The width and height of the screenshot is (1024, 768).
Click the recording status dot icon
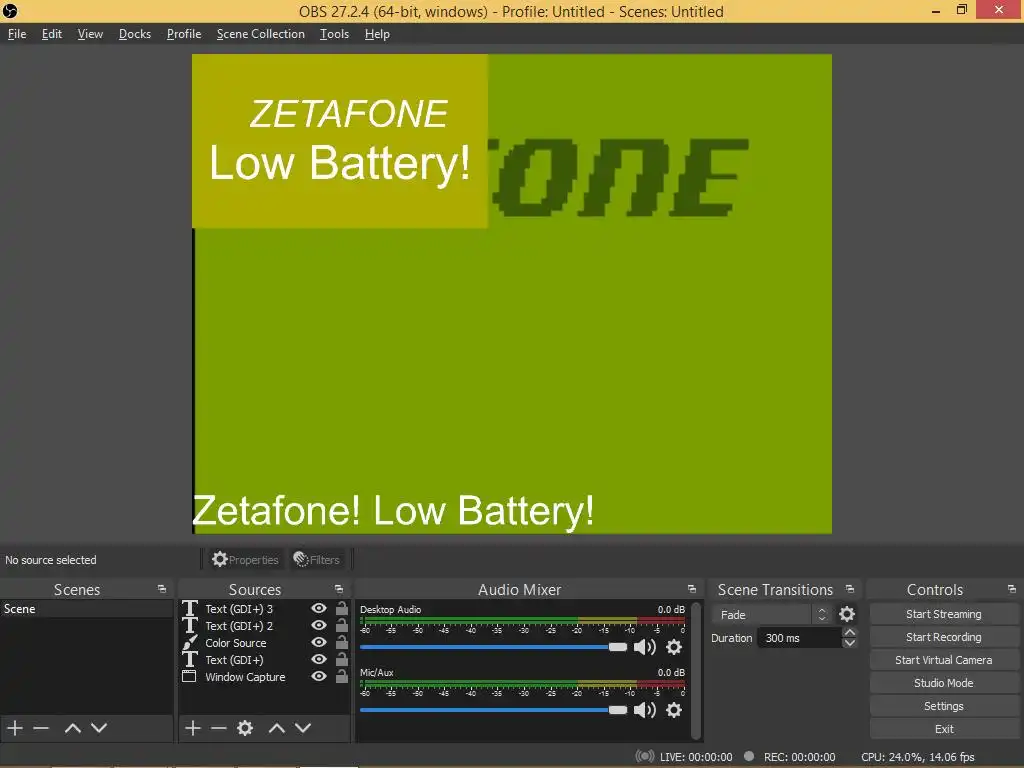coord(749,756)
